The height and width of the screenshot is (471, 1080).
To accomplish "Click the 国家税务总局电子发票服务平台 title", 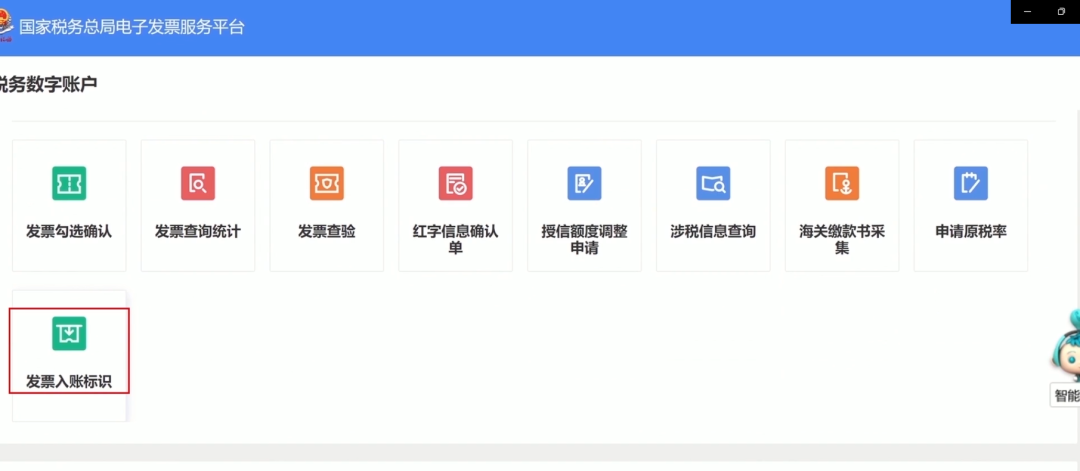I will coord(132,28).
